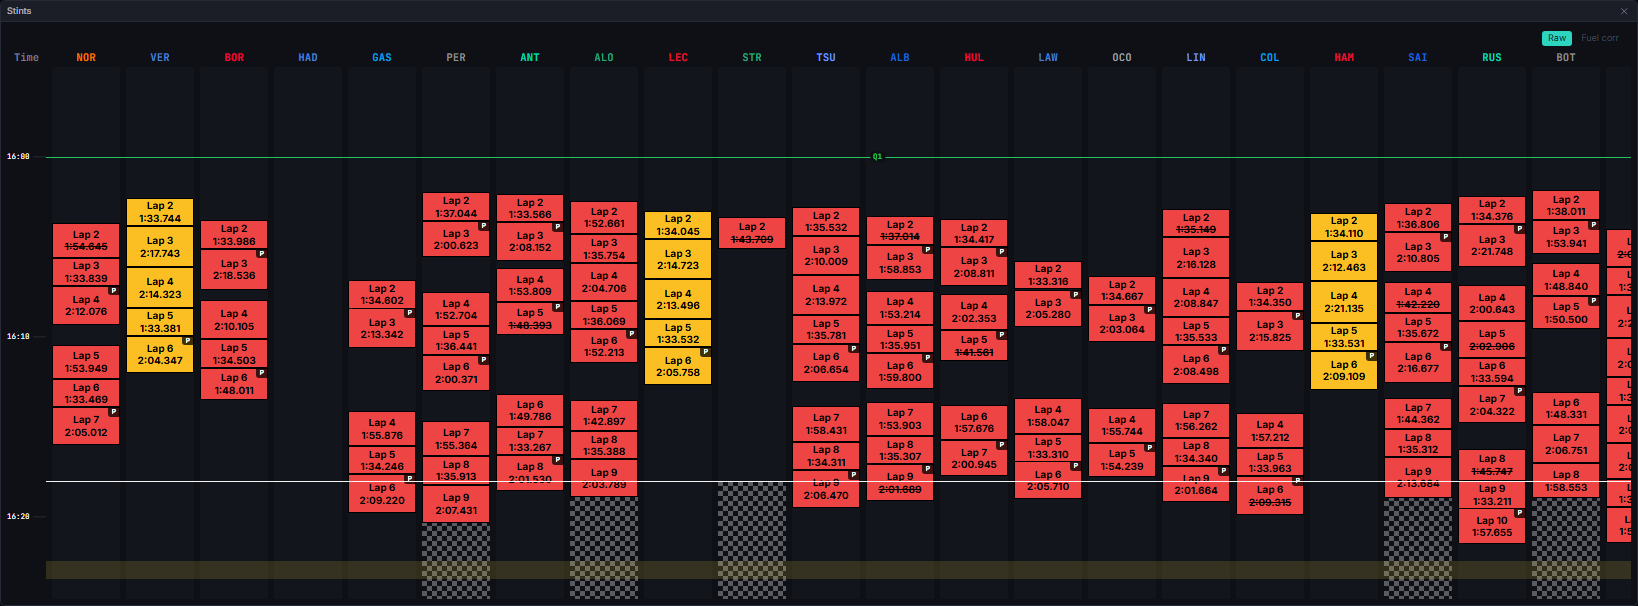The width and height of the screenshot is (1638, 606).
Task: Select the NOR driver column header
Action: pyautogui.click(x=86, y=58)
